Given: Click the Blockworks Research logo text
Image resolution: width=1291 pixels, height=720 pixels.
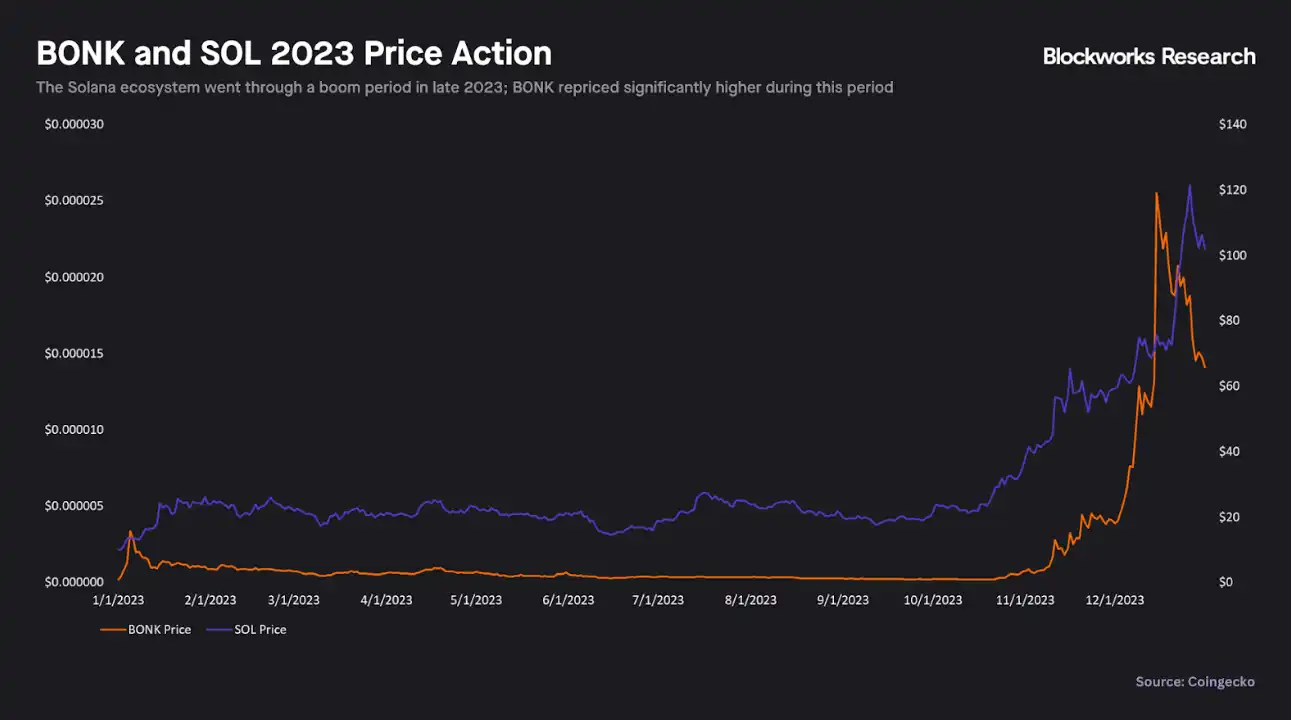Looking at the screenshot, I should pos(1149,56).
